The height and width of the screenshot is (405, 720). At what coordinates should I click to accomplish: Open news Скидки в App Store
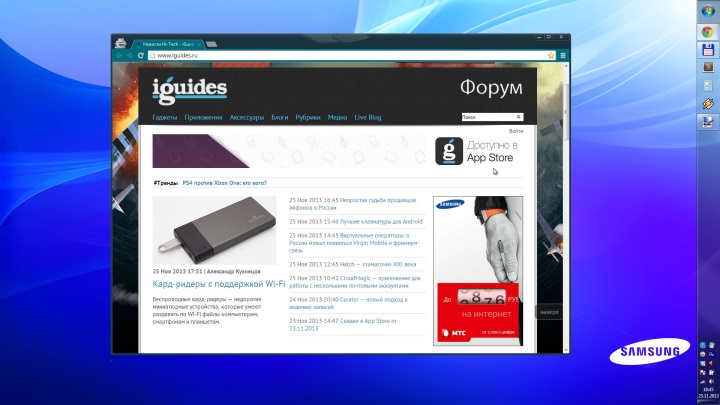coord(343,325)
